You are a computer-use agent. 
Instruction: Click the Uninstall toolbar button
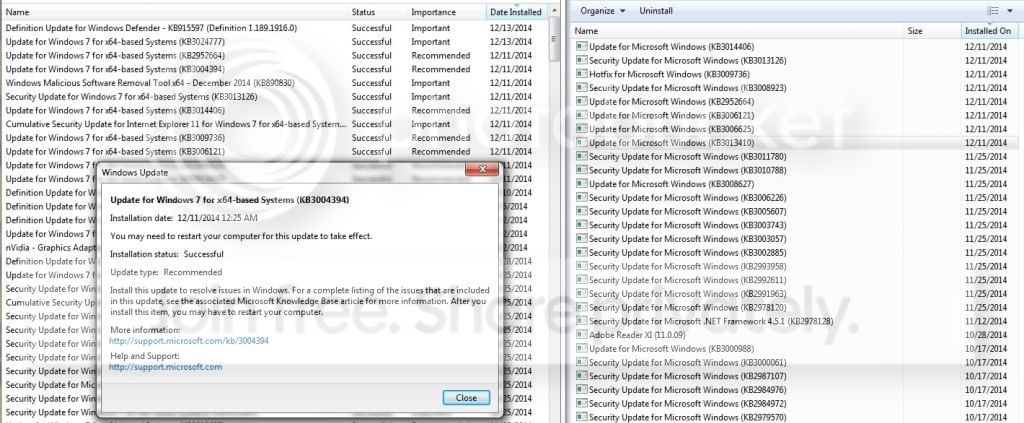point(656,11)
